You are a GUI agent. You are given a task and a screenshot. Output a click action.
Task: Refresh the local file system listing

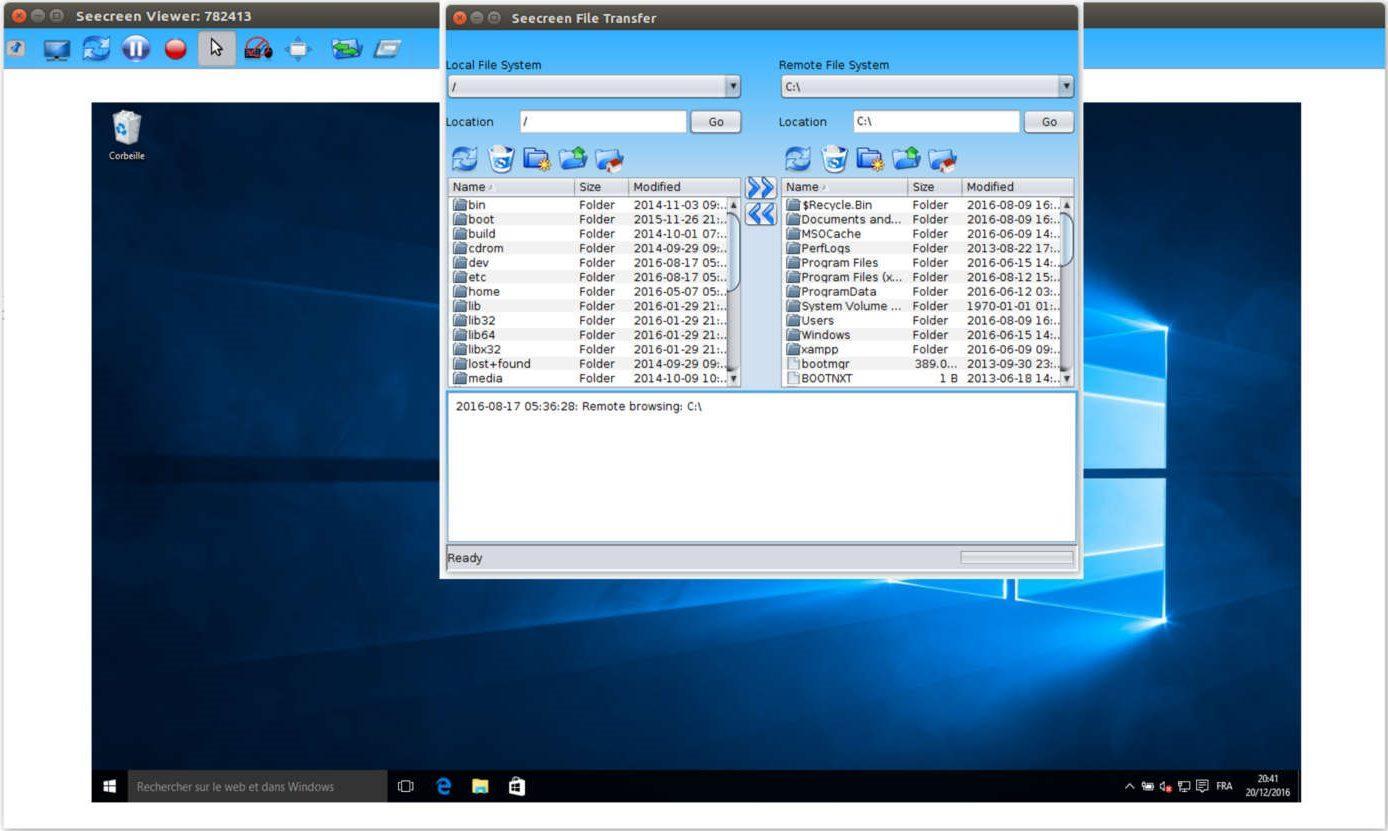point(464,159)
